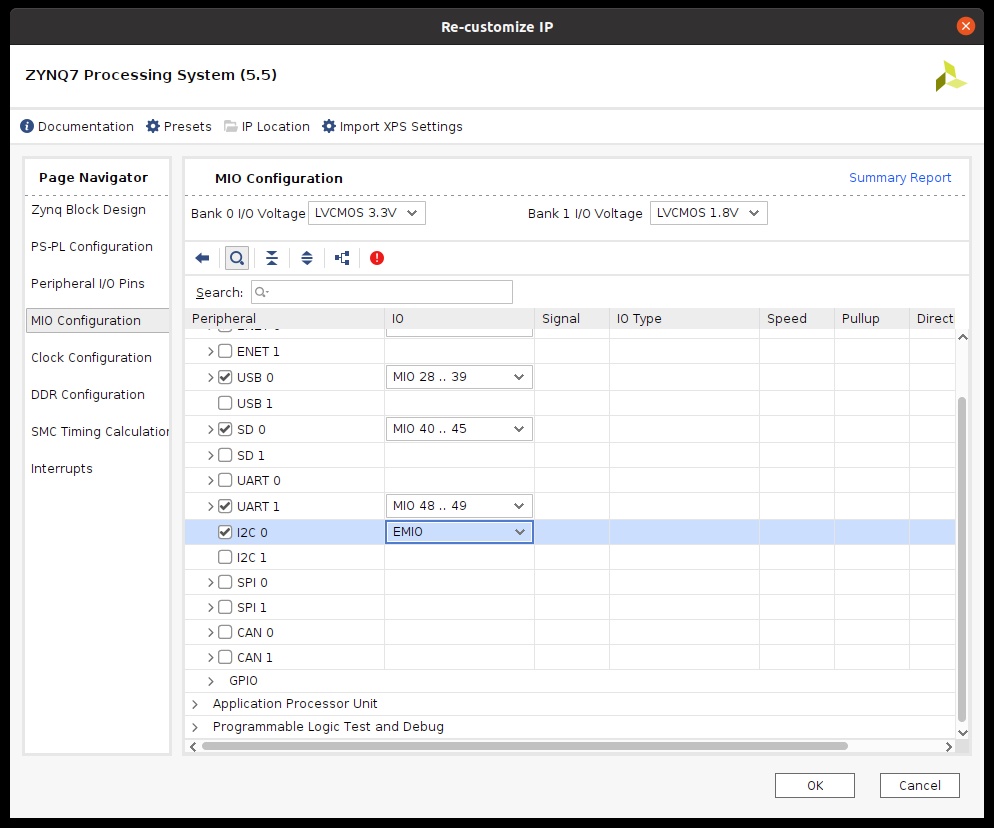Enable the SD 1 checkbox
994x828 pixels.
225,455
